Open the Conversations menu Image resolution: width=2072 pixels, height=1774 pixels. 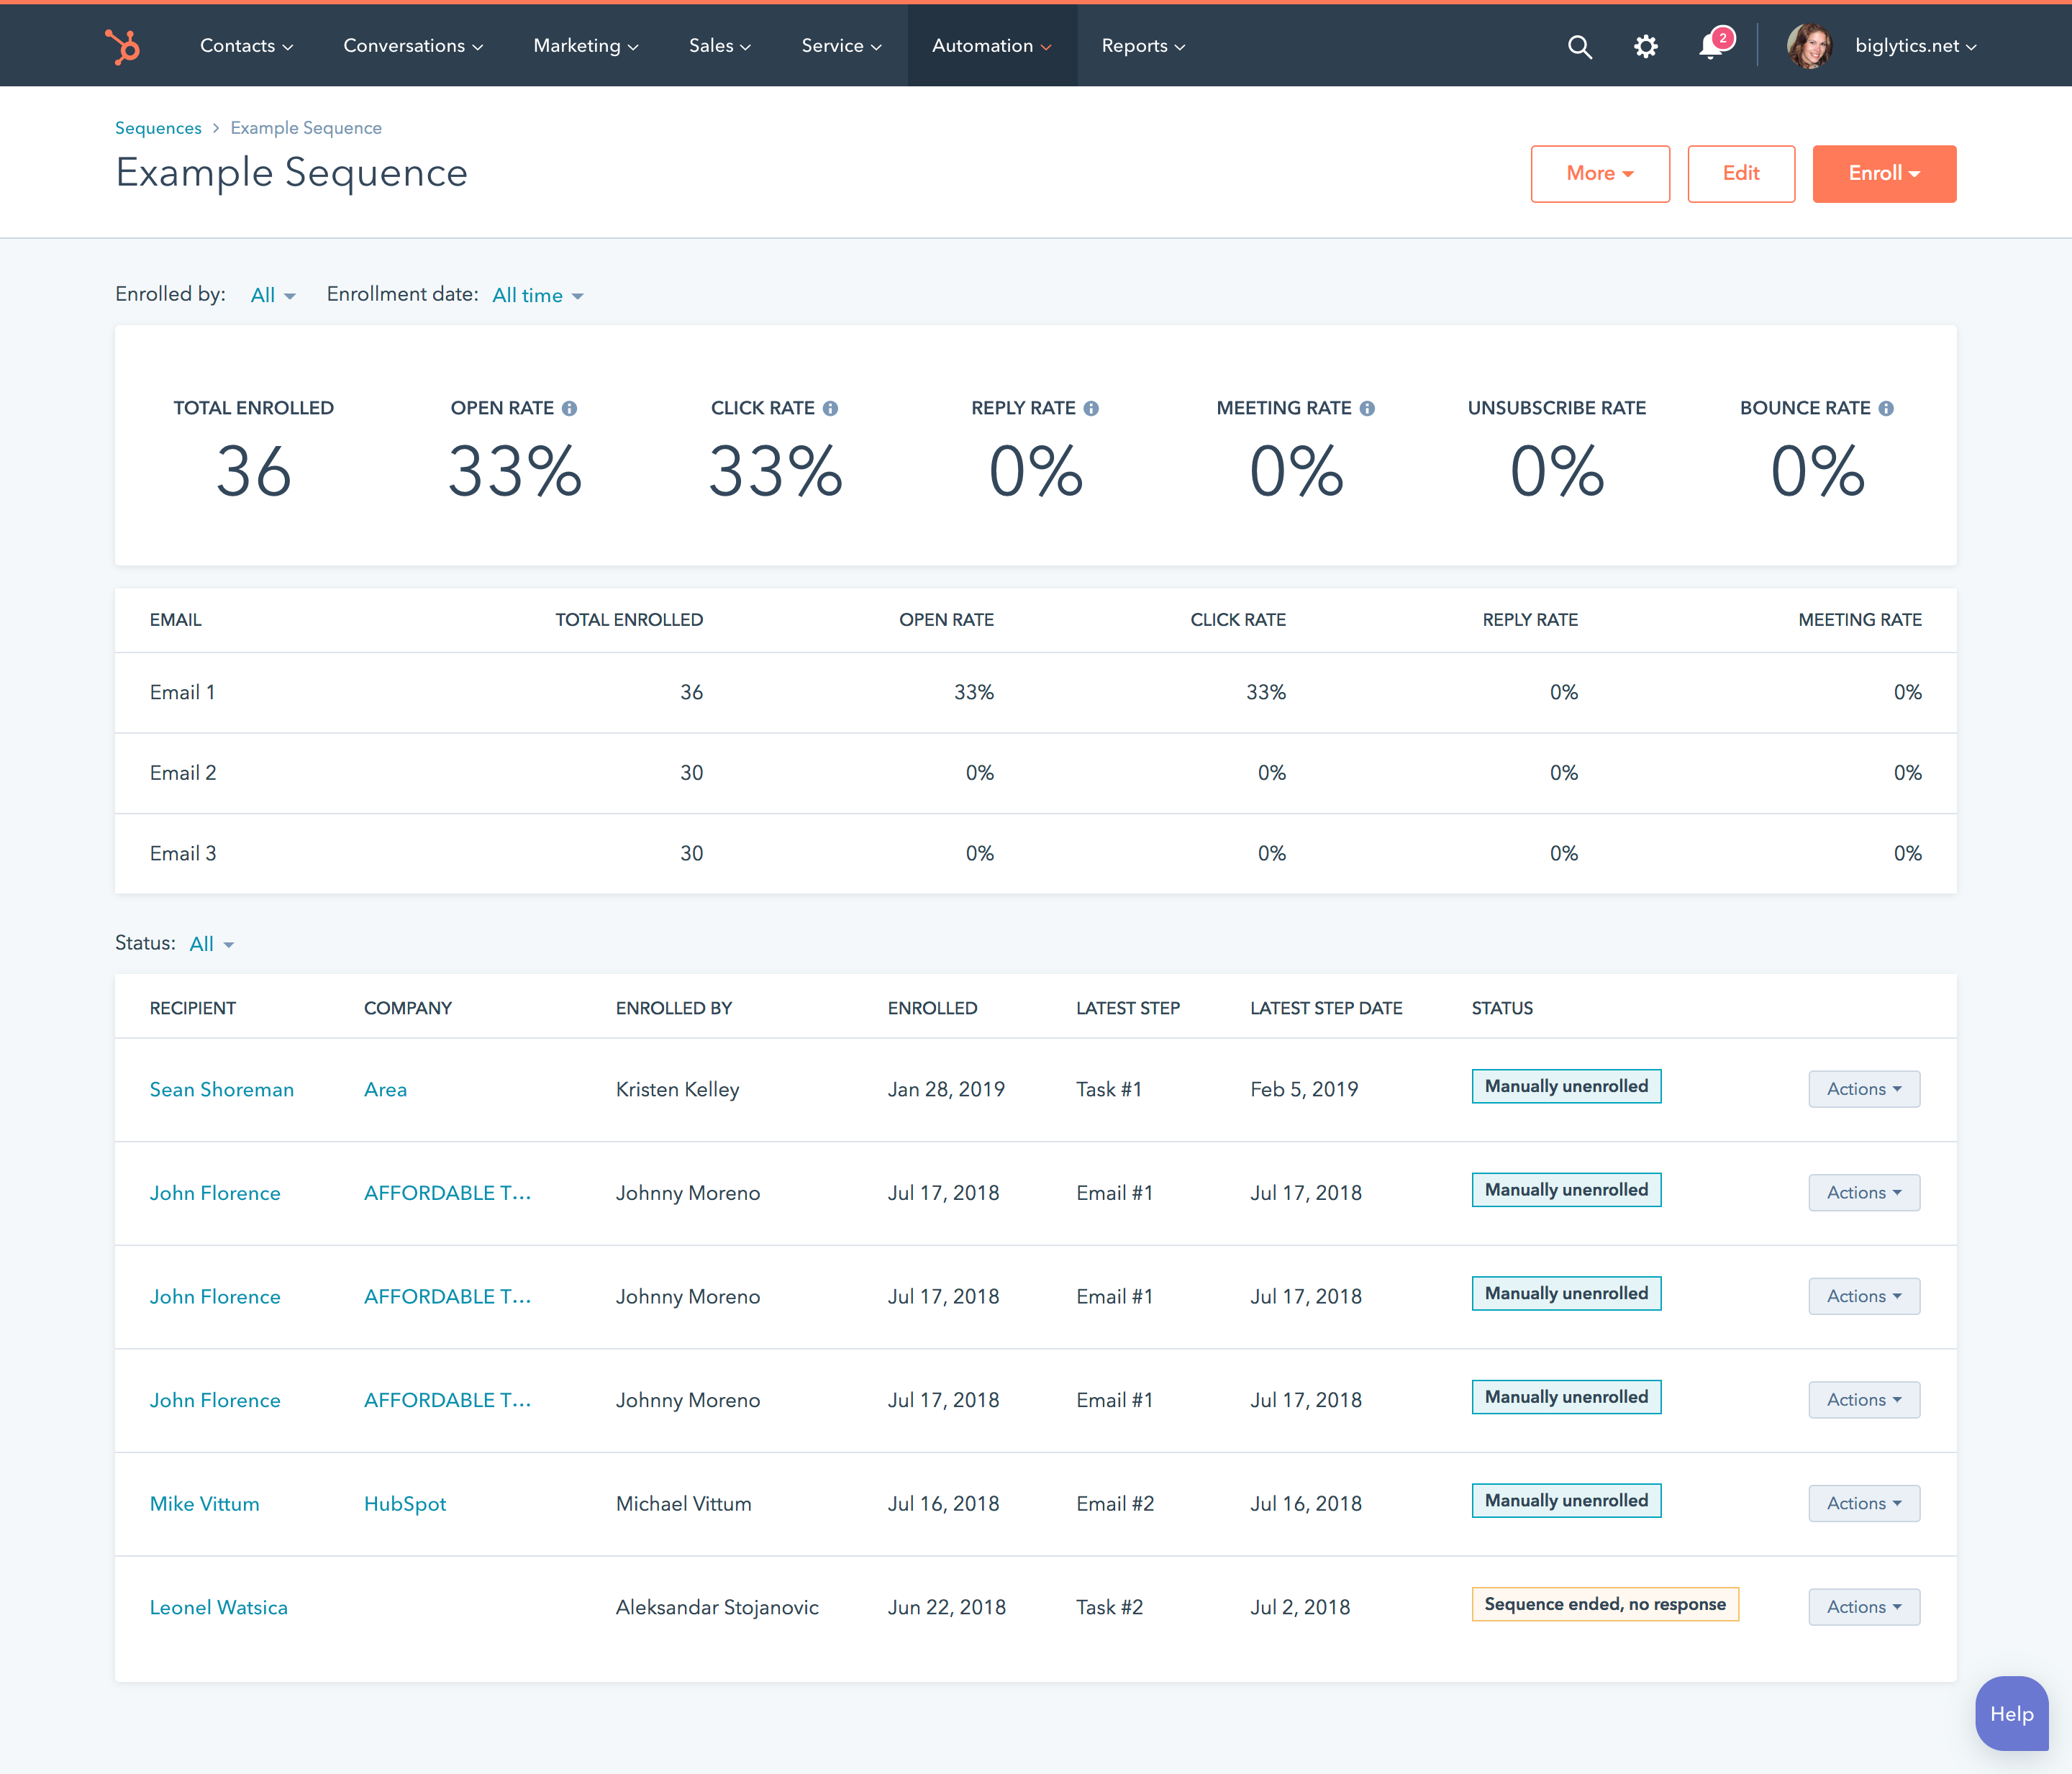[413, 46]
